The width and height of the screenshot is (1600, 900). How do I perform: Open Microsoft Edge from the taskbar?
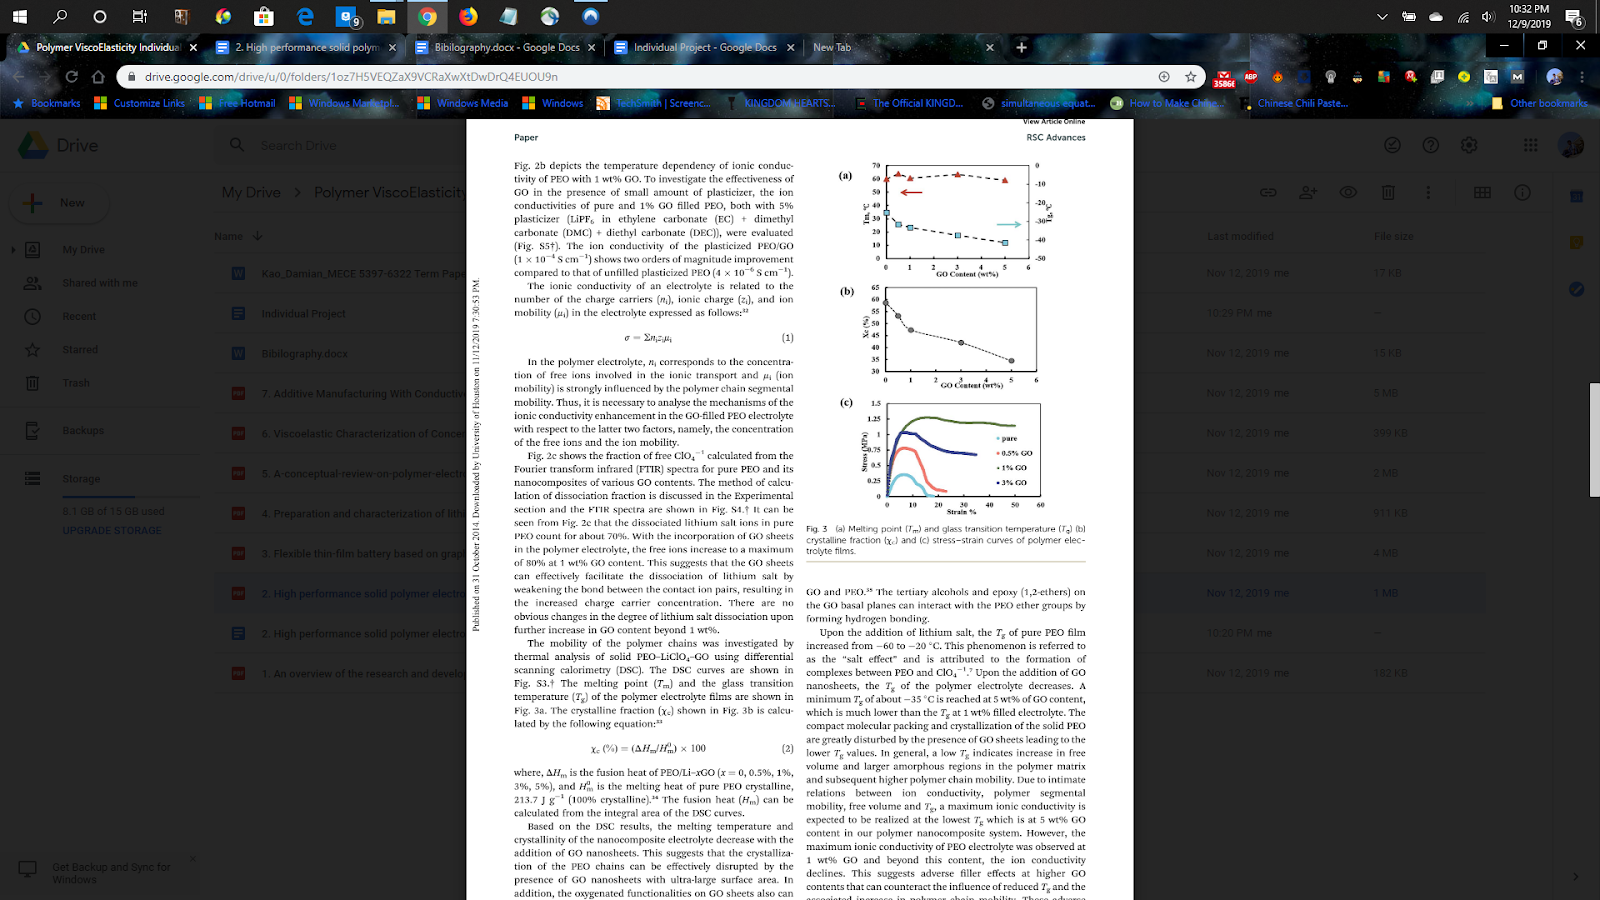(305, 16)
